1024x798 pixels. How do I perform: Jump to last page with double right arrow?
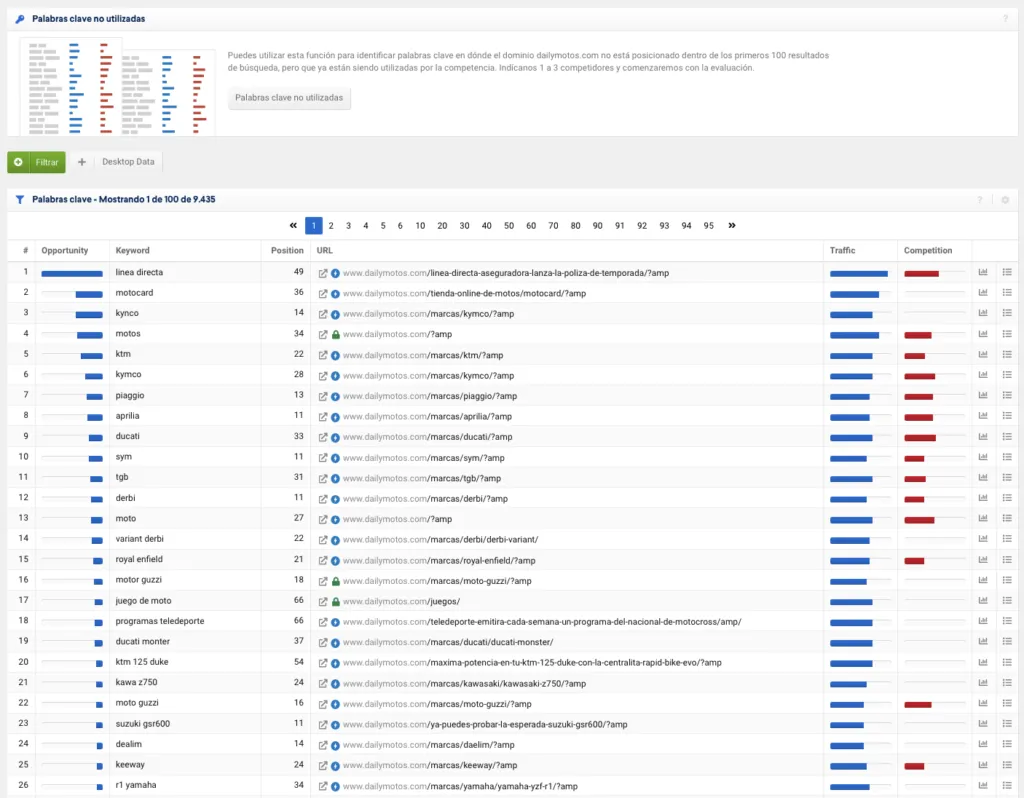click(731, 225)
